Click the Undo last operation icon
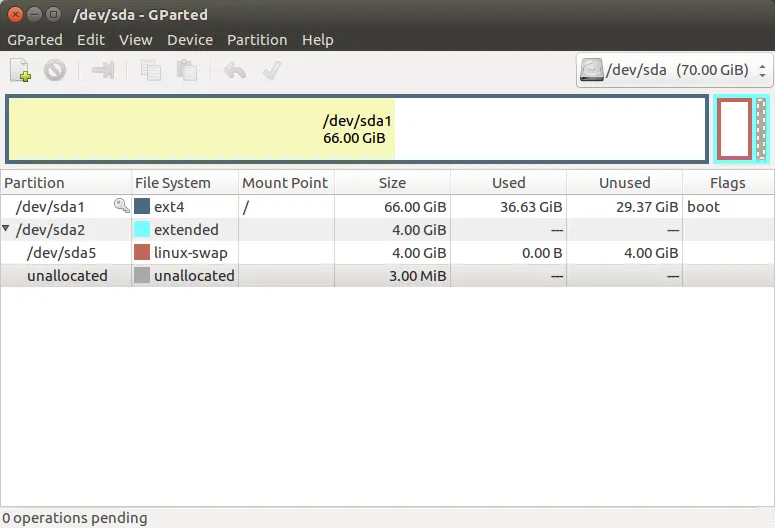The height and width of the screenshot is (528, 775). click(235, 70)
